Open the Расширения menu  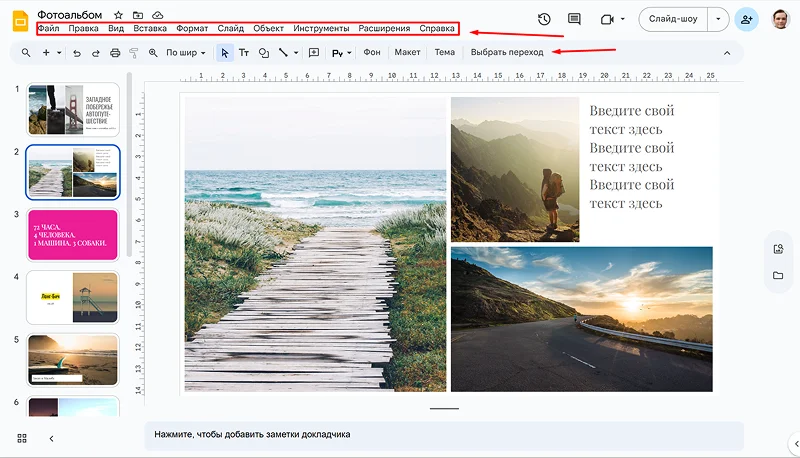click(x=384, y=29)
